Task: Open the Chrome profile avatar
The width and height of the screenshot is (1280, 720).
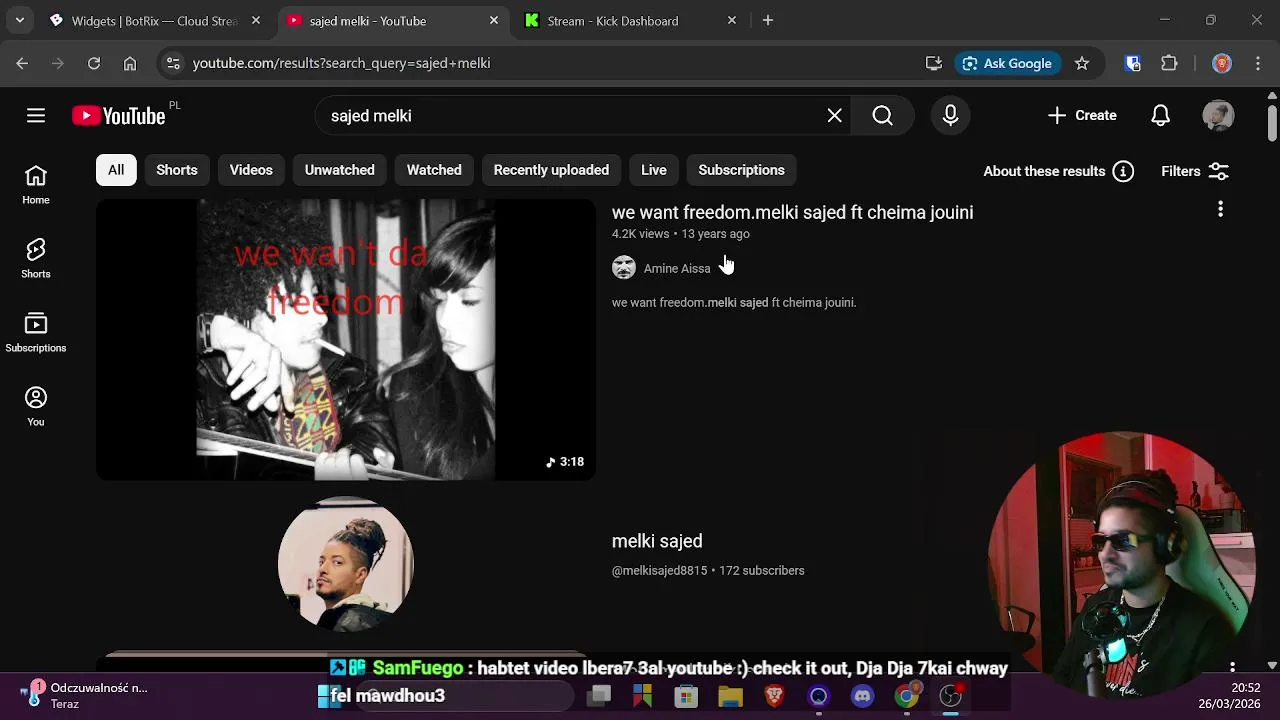Action: (x=1222, y=63)
